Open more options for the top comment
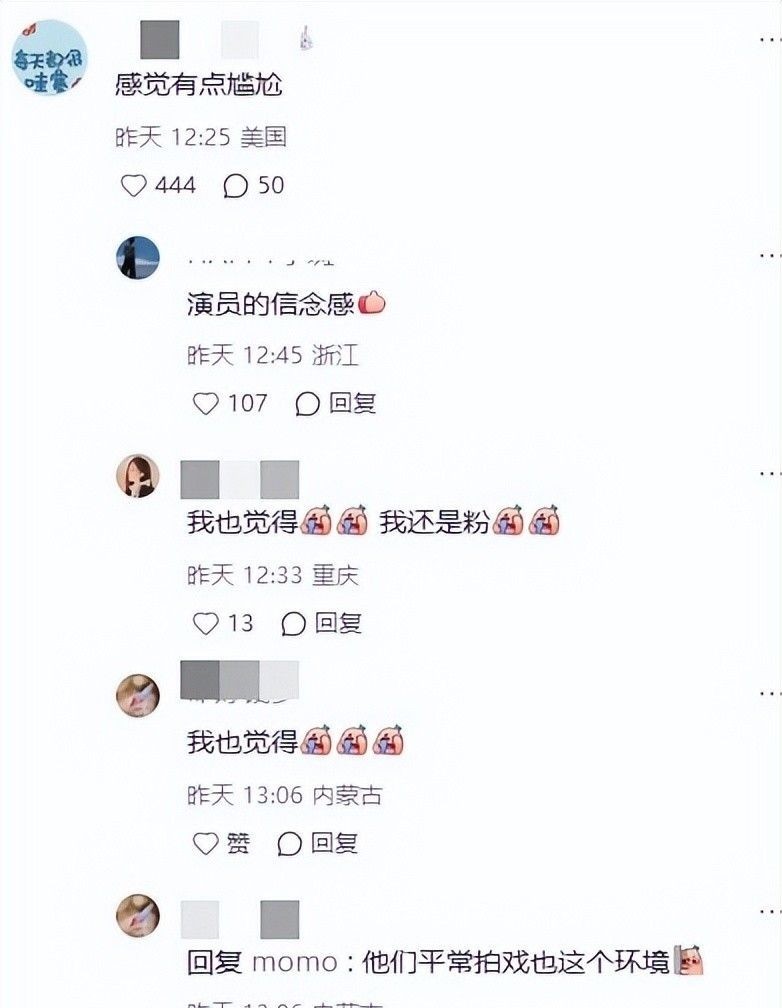This screenshot has height=1008, width=782. tap(769, 40)
